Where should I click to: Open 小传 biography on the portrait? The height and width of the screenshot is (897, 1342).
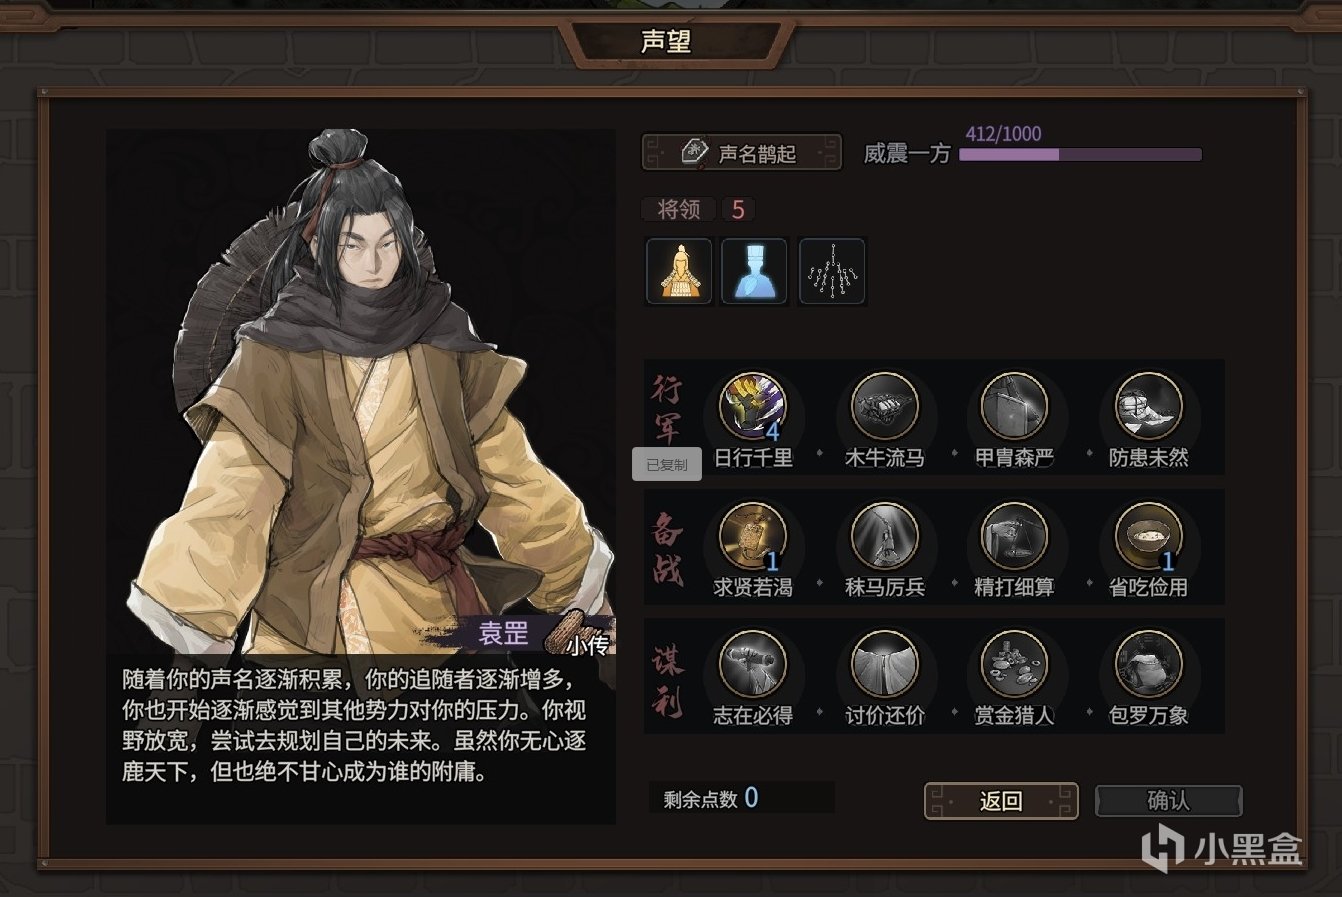(x=587, y=645)
